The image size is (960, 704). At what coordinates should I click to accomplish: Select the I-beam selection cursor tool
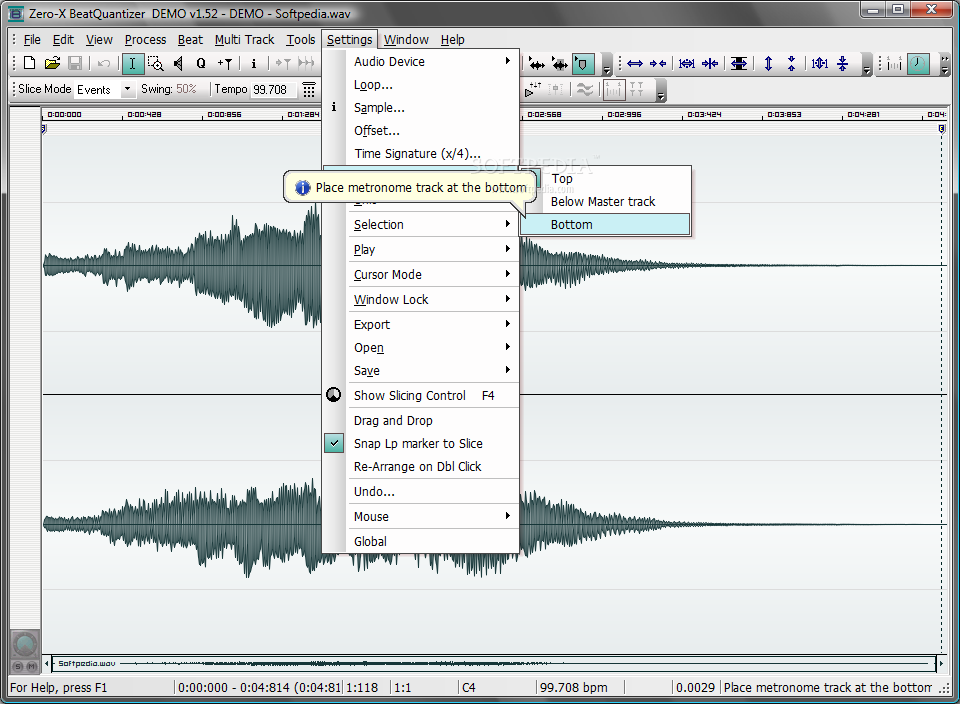pos(132,63)
